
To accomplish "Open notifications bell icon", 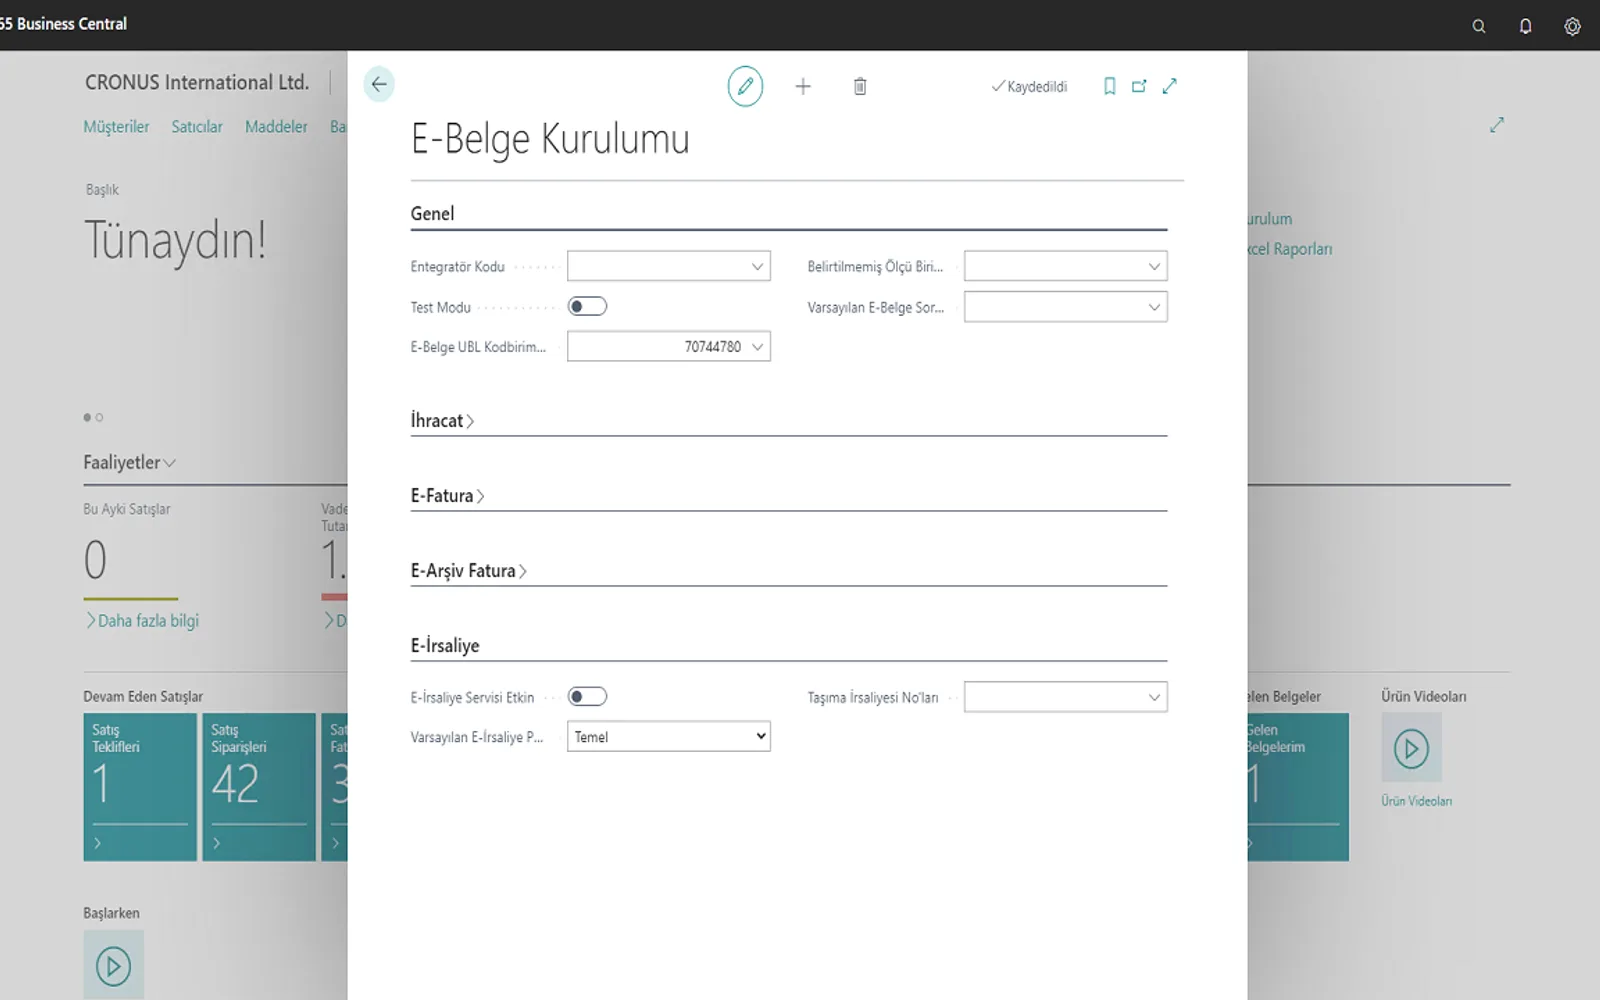I will pos(1525,26).
